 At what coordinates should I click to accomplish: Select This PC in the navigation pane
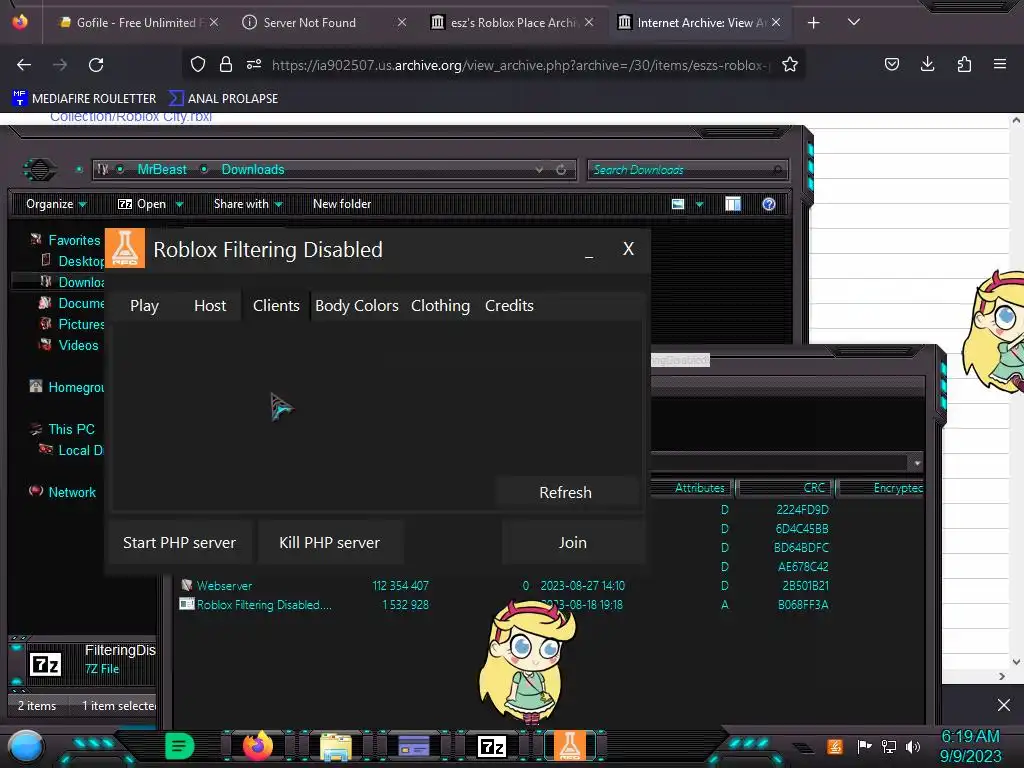tap(71, 430)
